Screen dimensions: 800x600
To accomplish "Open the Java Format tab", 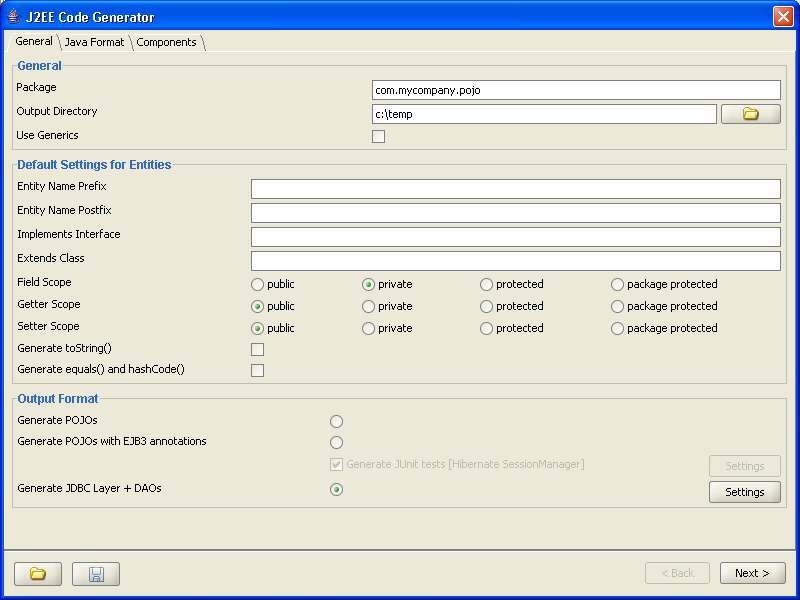I will tap(94, 42).
